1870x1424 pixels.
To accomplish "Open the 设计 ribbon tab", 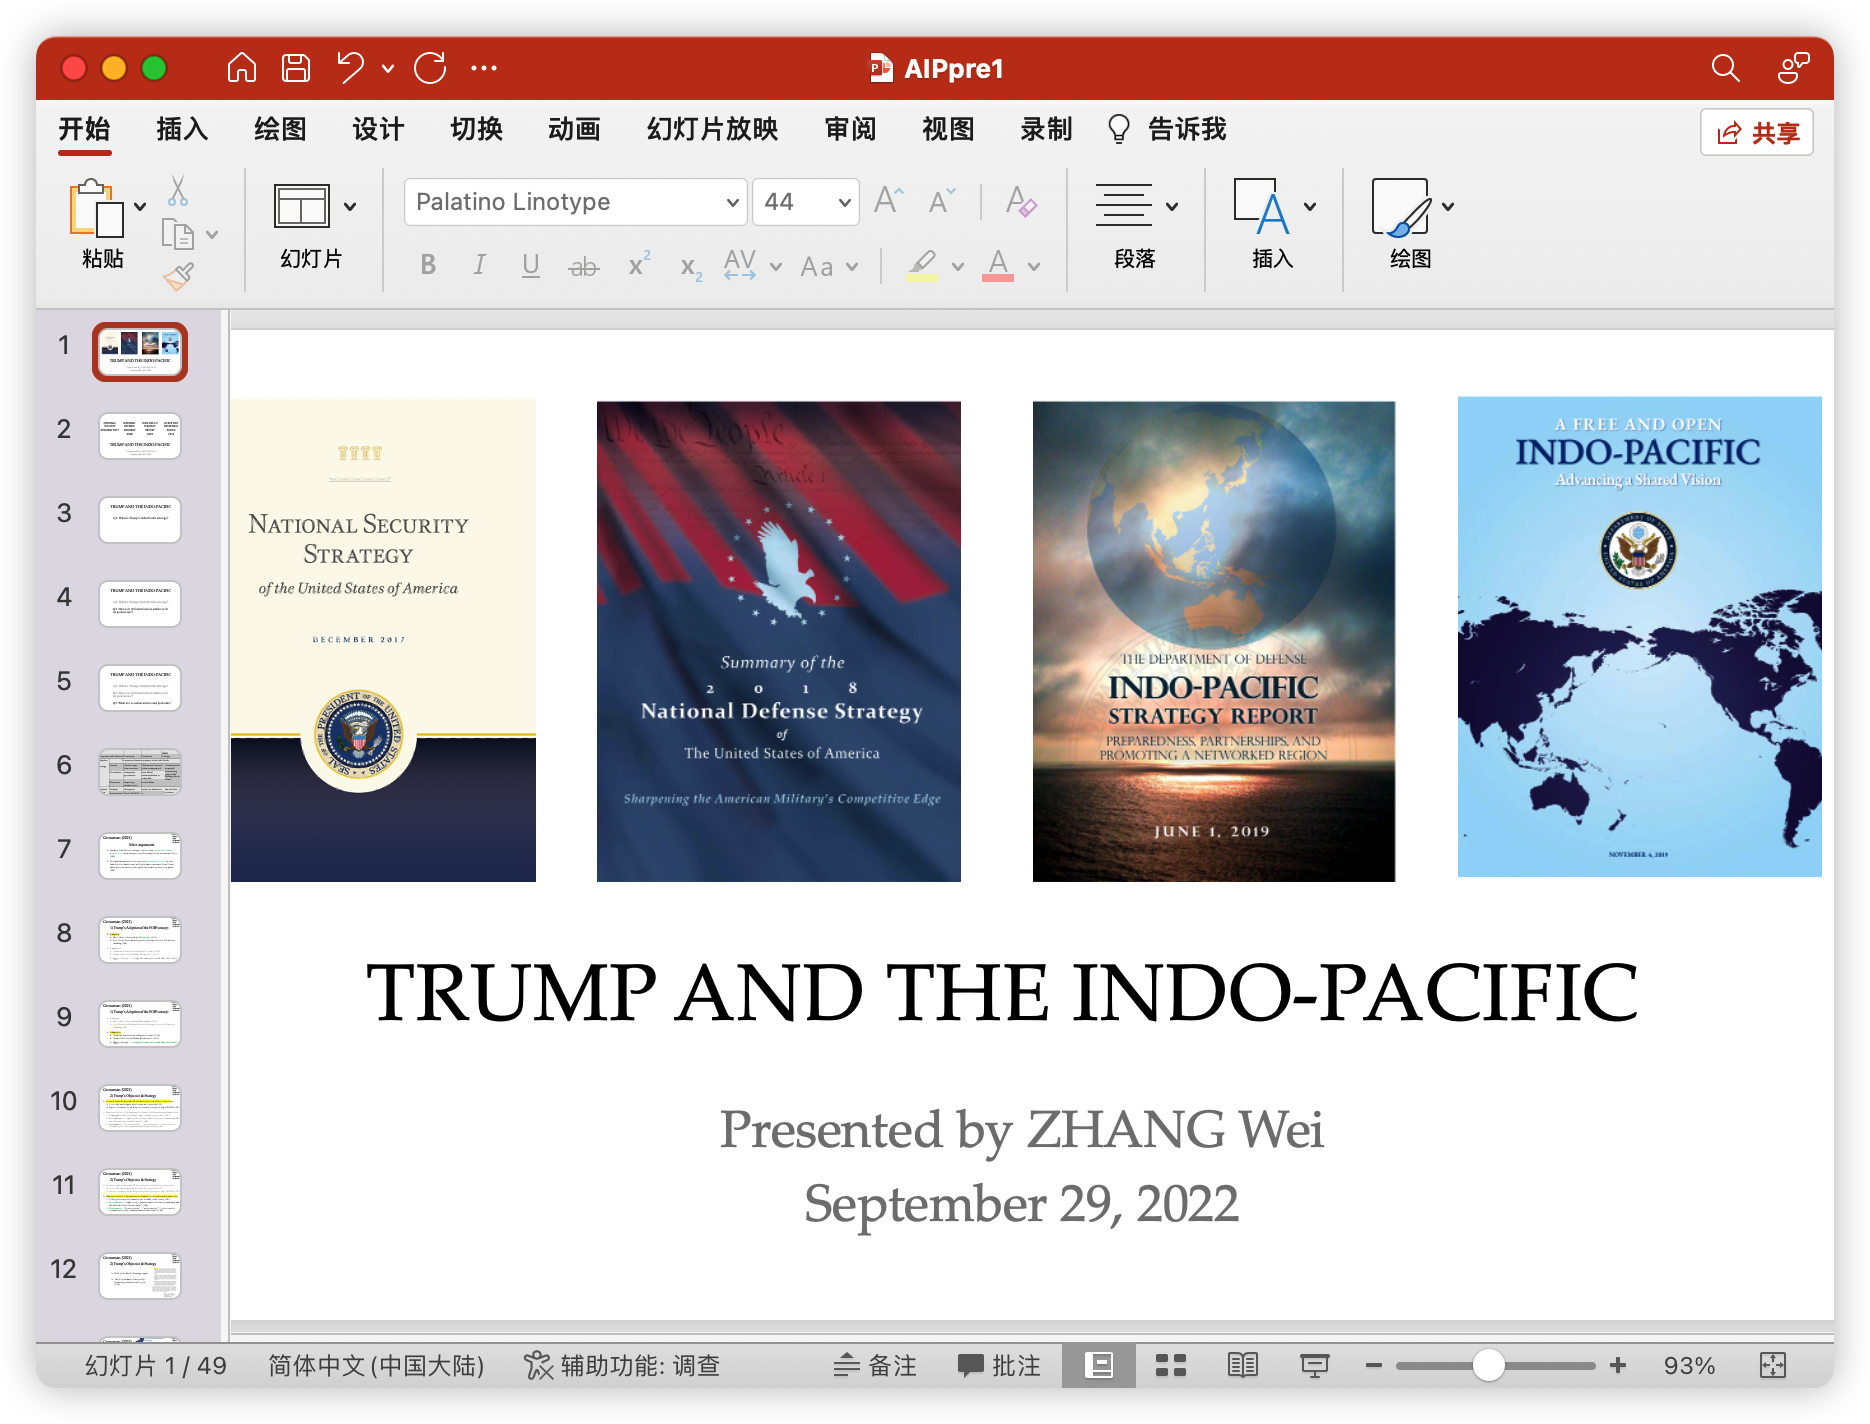I will click(x=378, y=129).
